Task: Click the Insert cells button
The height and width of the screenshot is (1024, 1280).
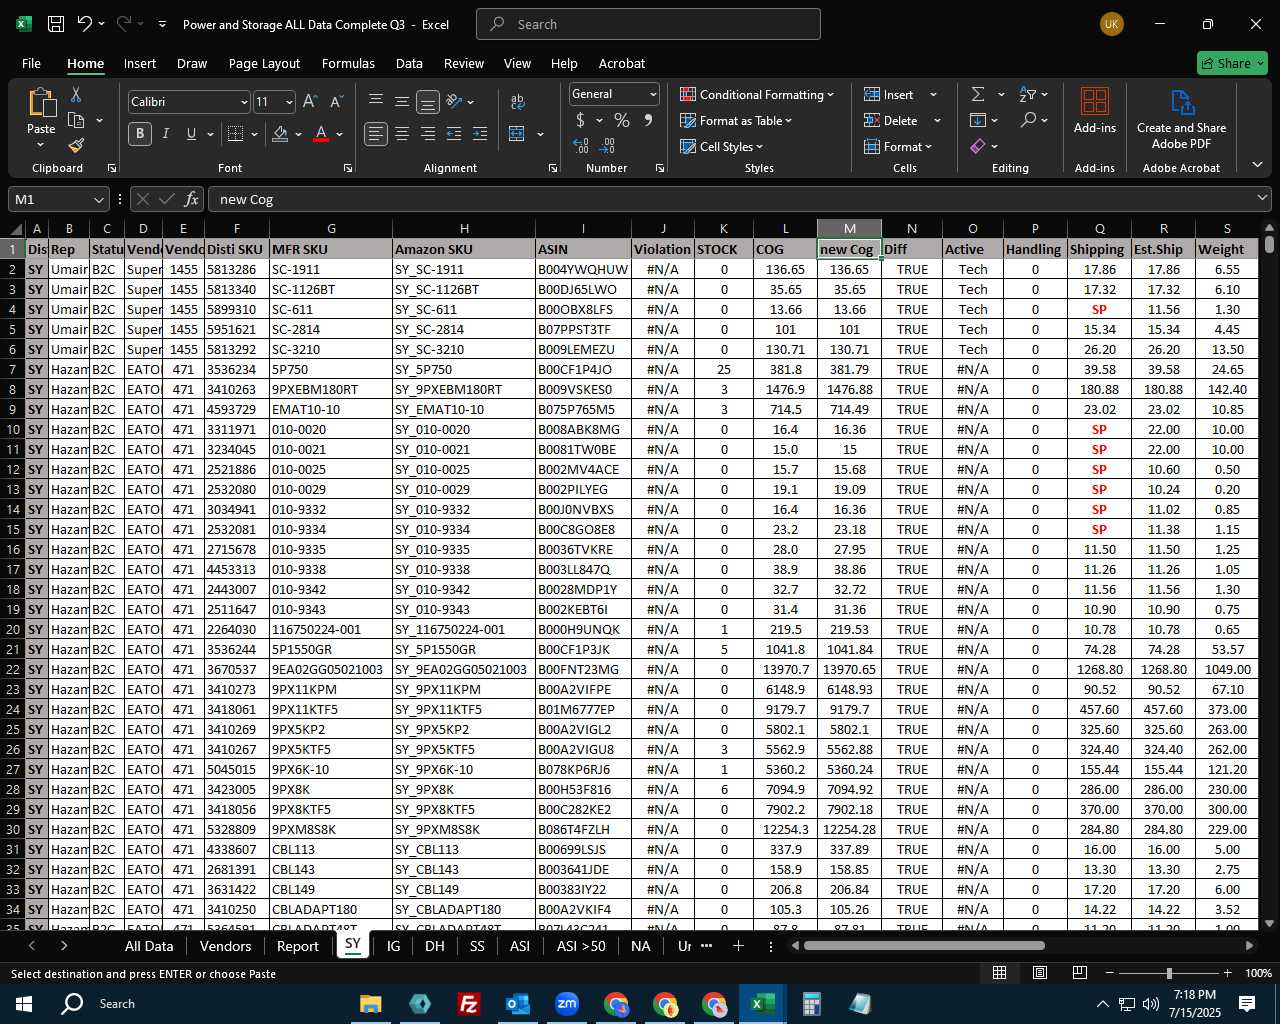Action: [x=889, y=94]
